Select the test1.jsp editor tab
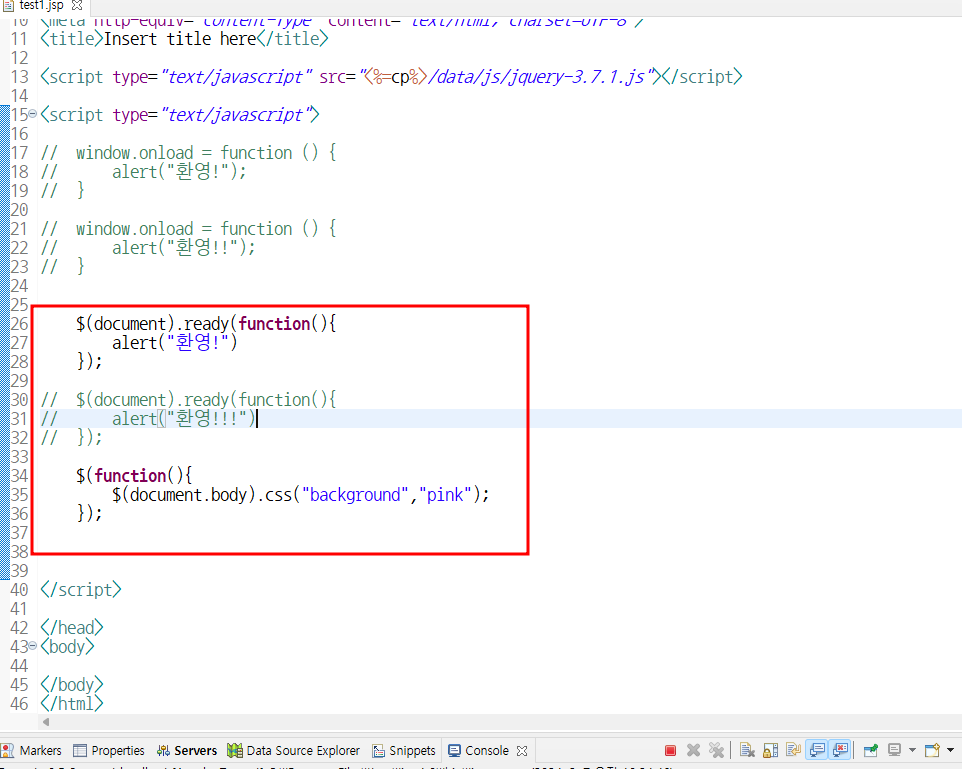 41,6
